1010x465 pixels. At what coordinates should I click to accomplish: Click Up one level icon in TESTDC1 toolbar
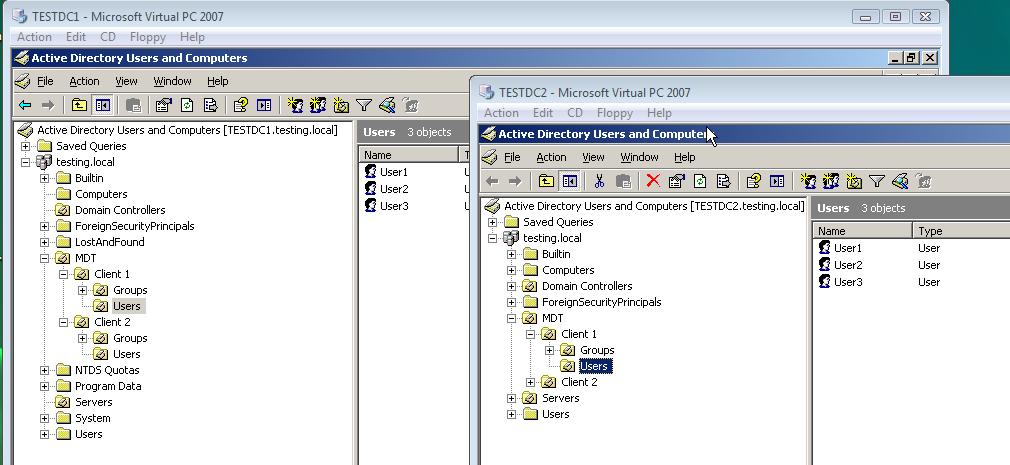(79, 105)
